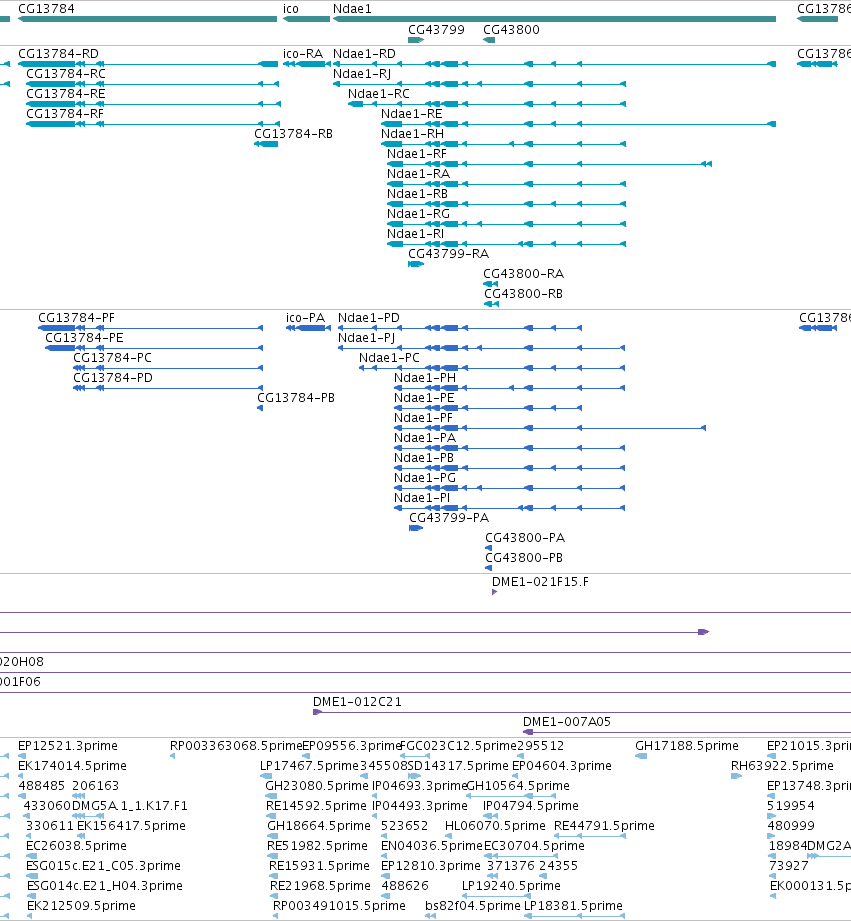The width and height of the screenshot is (851, 921).
Task: Click the CG13784 gene label
Action: 46,9
